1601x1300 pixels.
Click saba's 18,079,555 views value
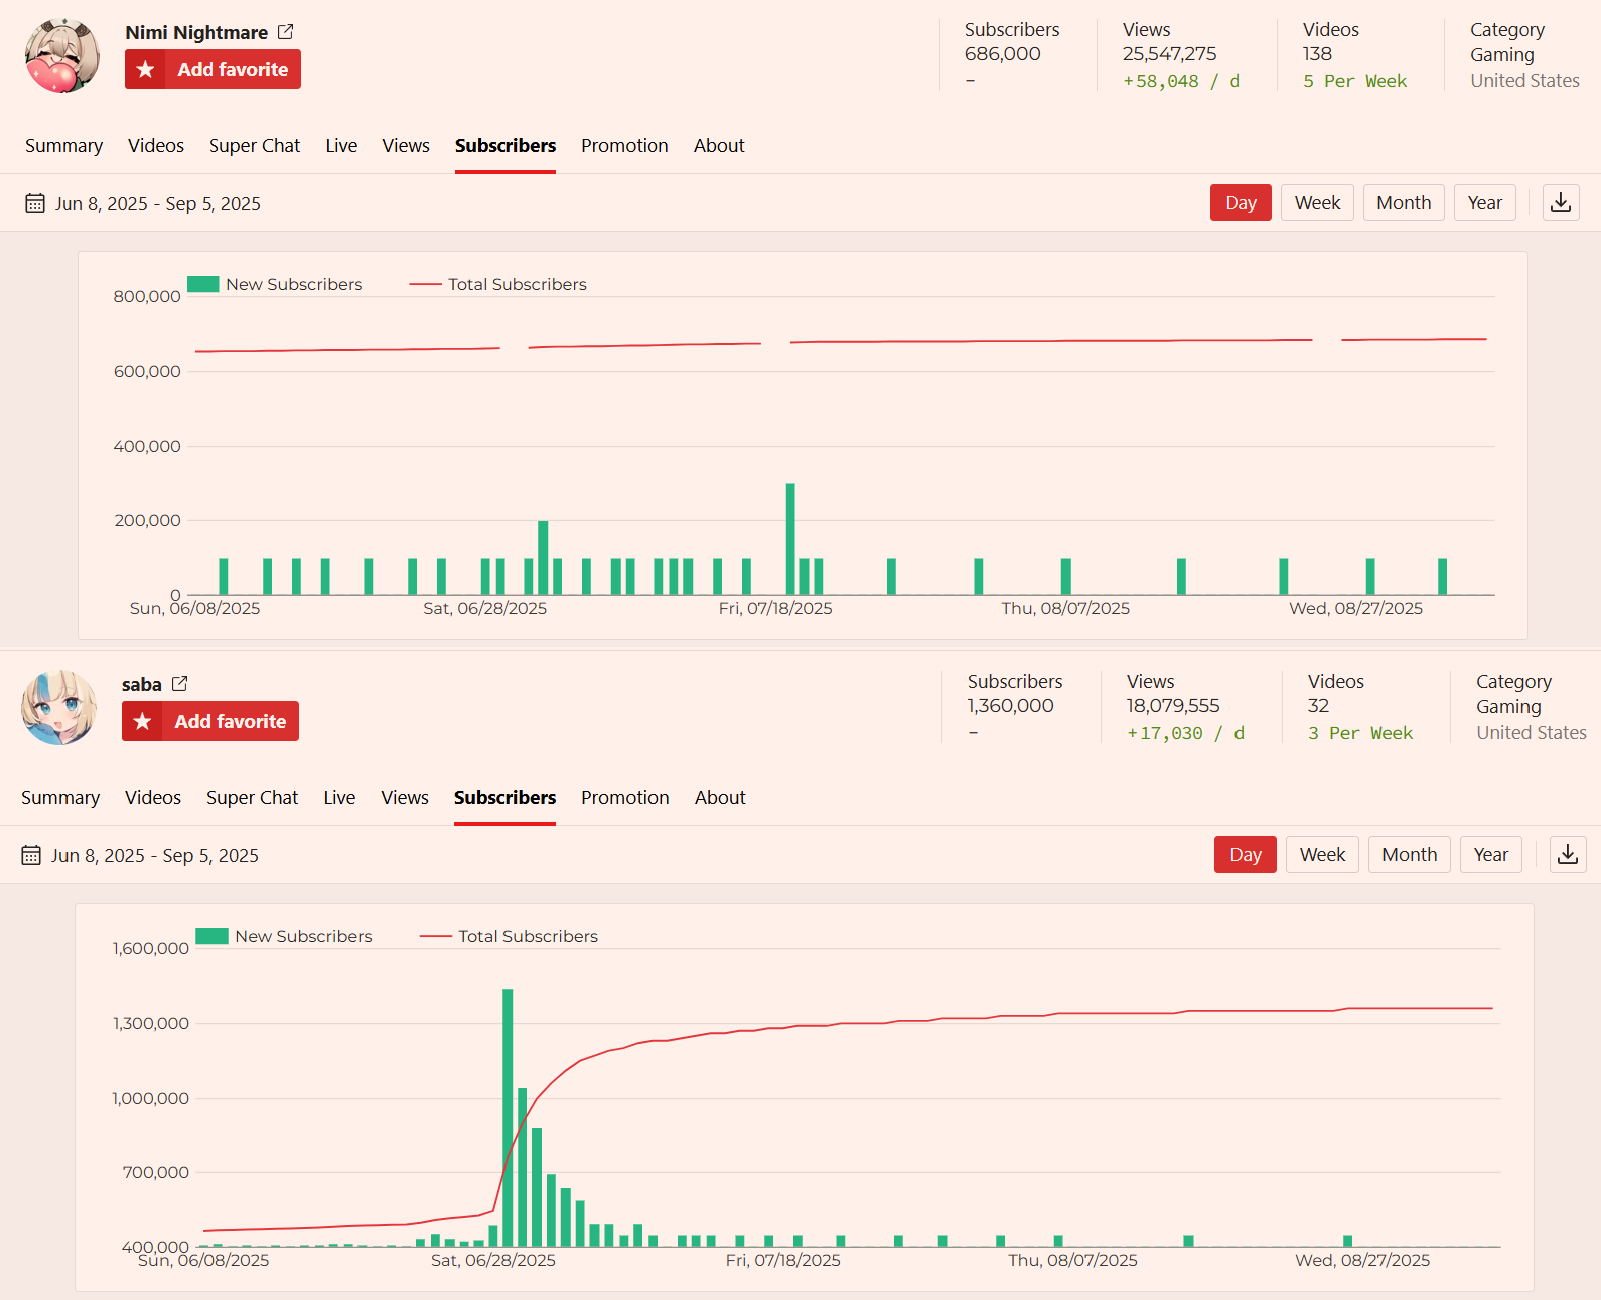[x=1174, y=706]
